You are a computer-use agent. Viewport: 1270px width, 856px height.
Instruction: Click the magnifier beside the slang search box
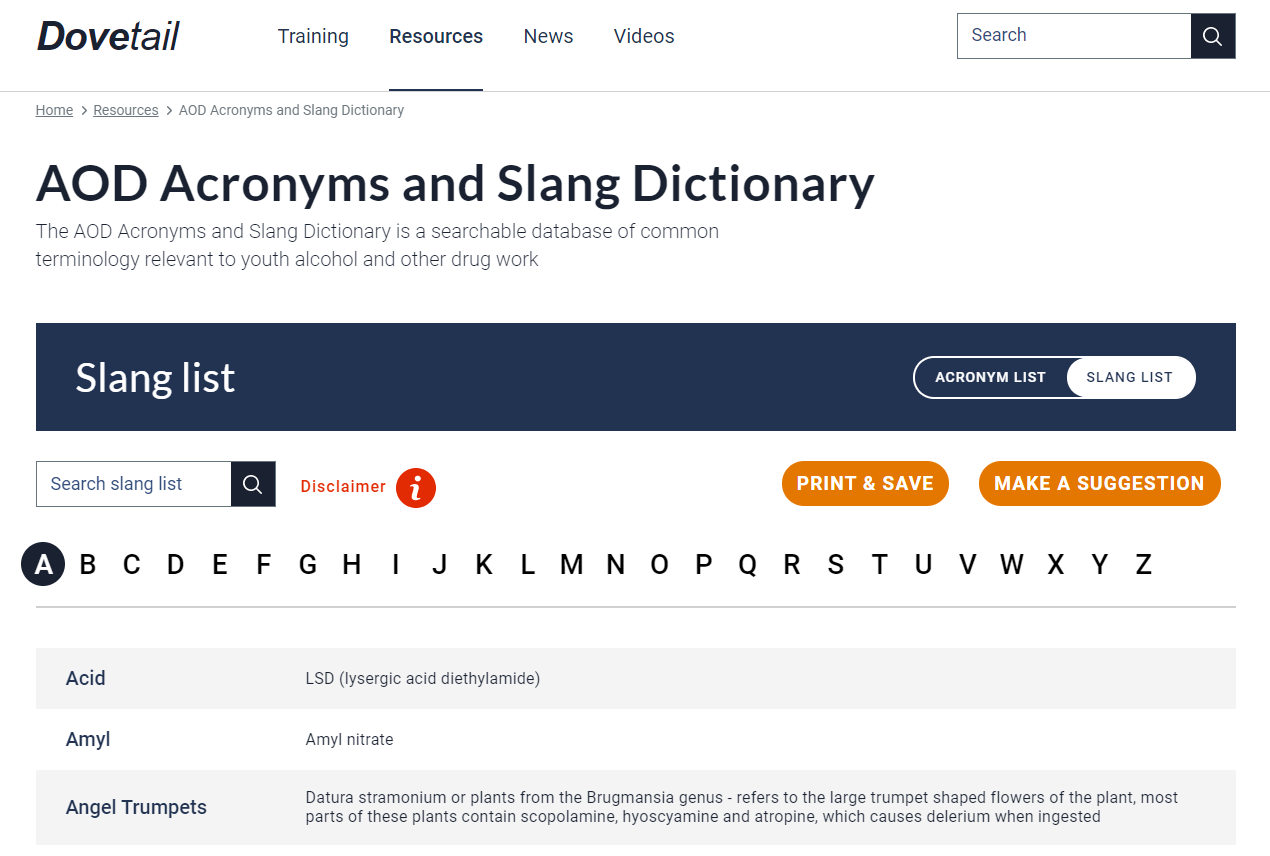253,484
